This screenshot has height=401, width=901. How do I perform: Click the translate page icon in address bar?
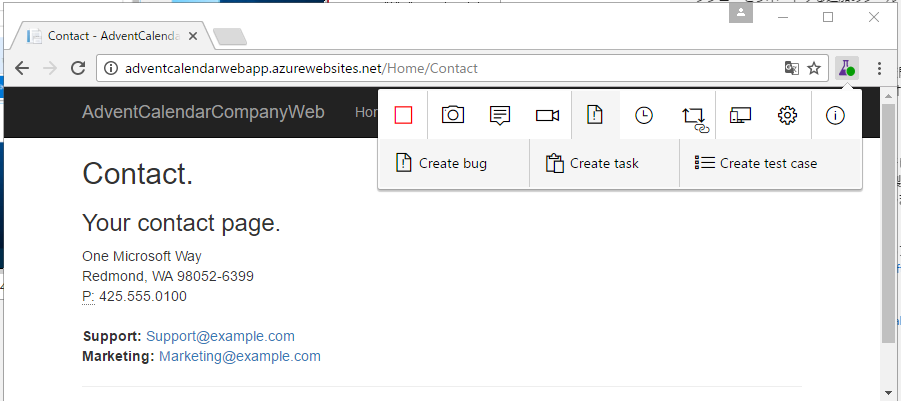pos(791,68)
